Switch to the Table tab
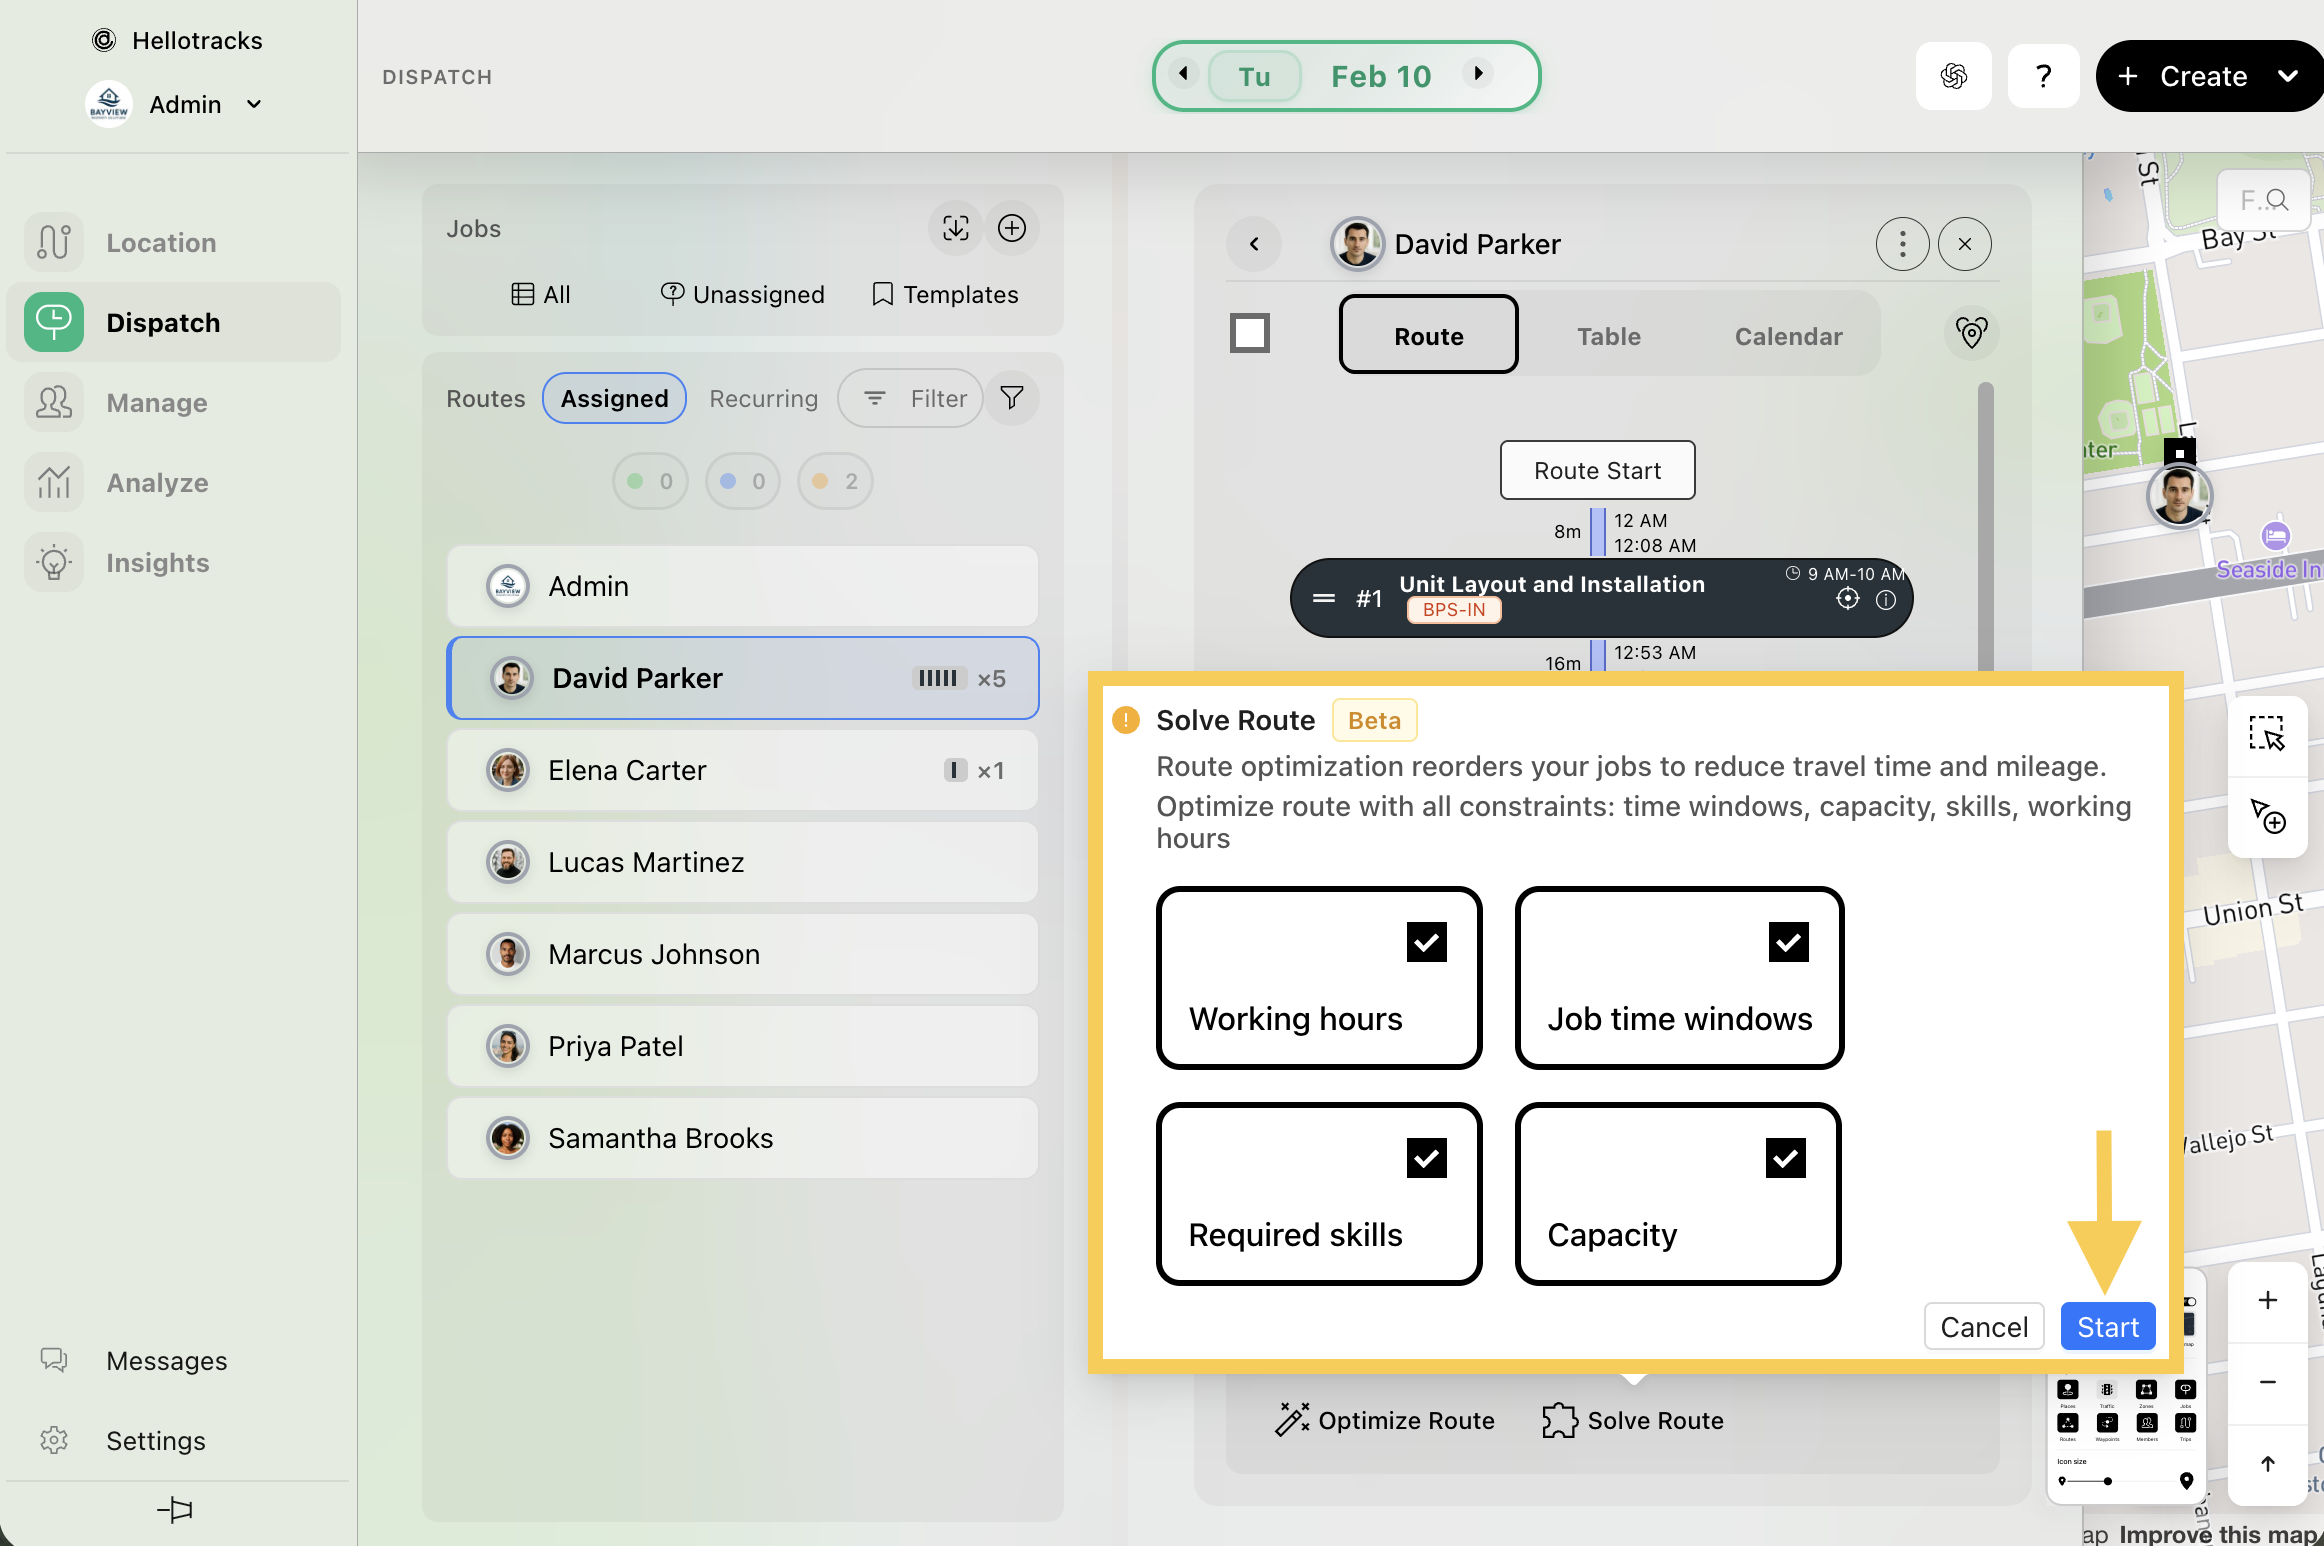2324x1546 pixels. tap(1608, 336)
